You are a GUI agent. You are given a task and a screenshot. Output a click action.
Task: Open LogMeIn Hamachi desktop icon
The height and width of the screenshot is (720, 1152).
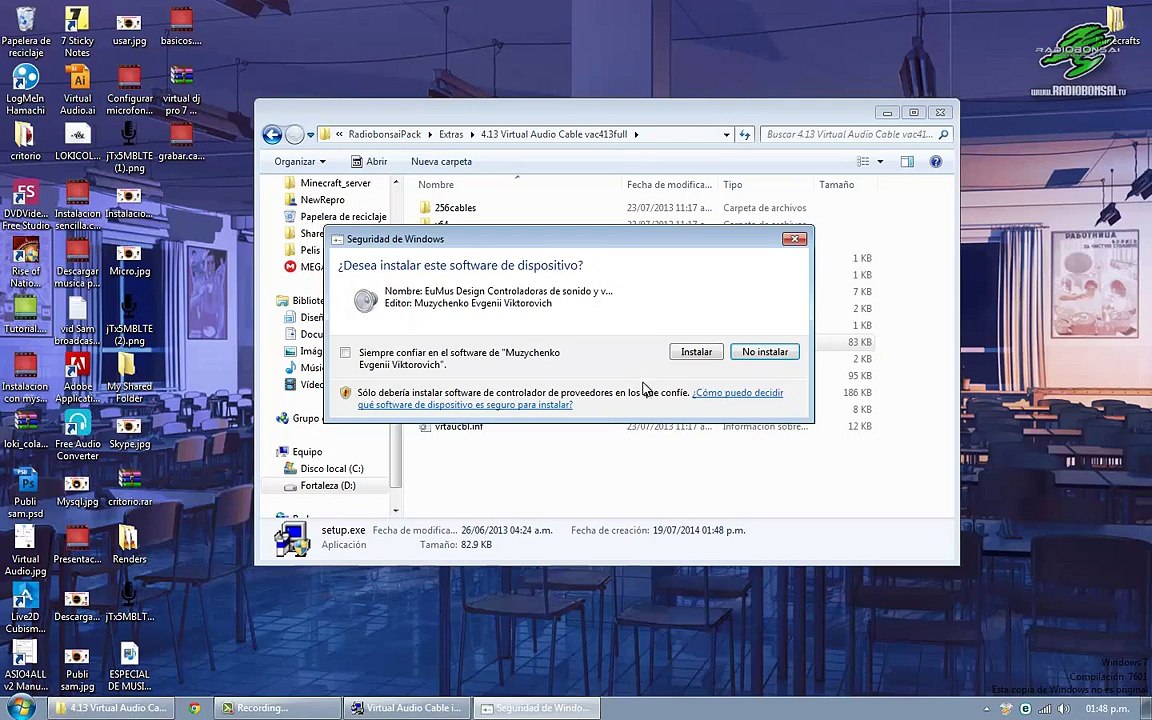pos(26,90)
